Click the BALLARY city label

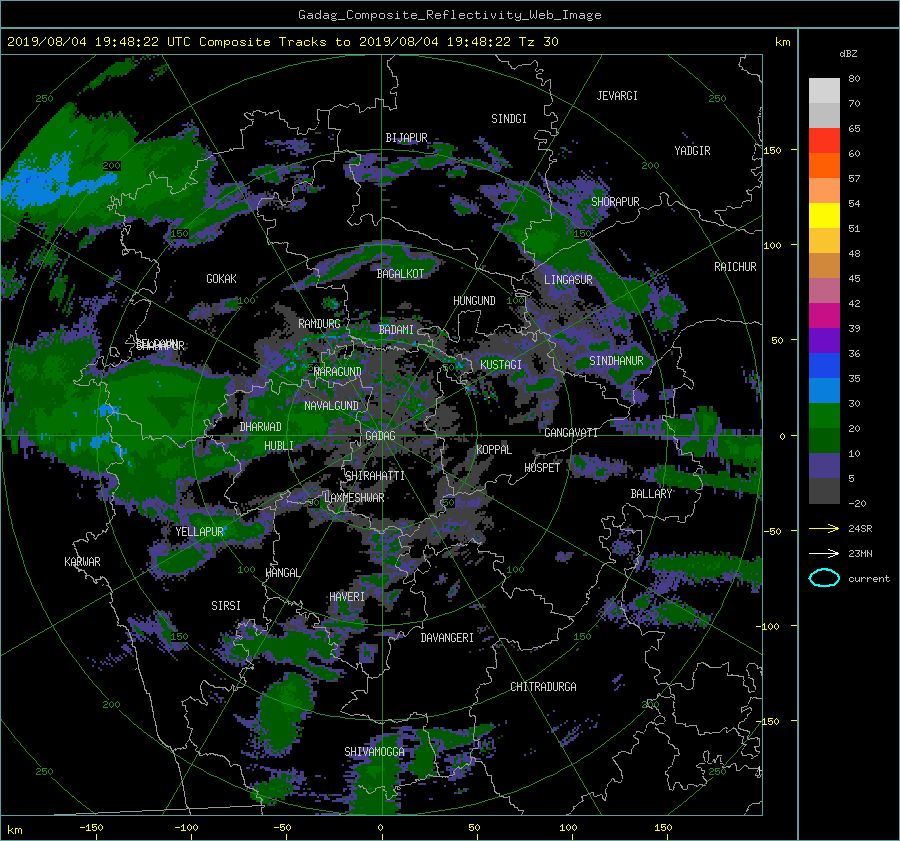(x=651, y=494)
